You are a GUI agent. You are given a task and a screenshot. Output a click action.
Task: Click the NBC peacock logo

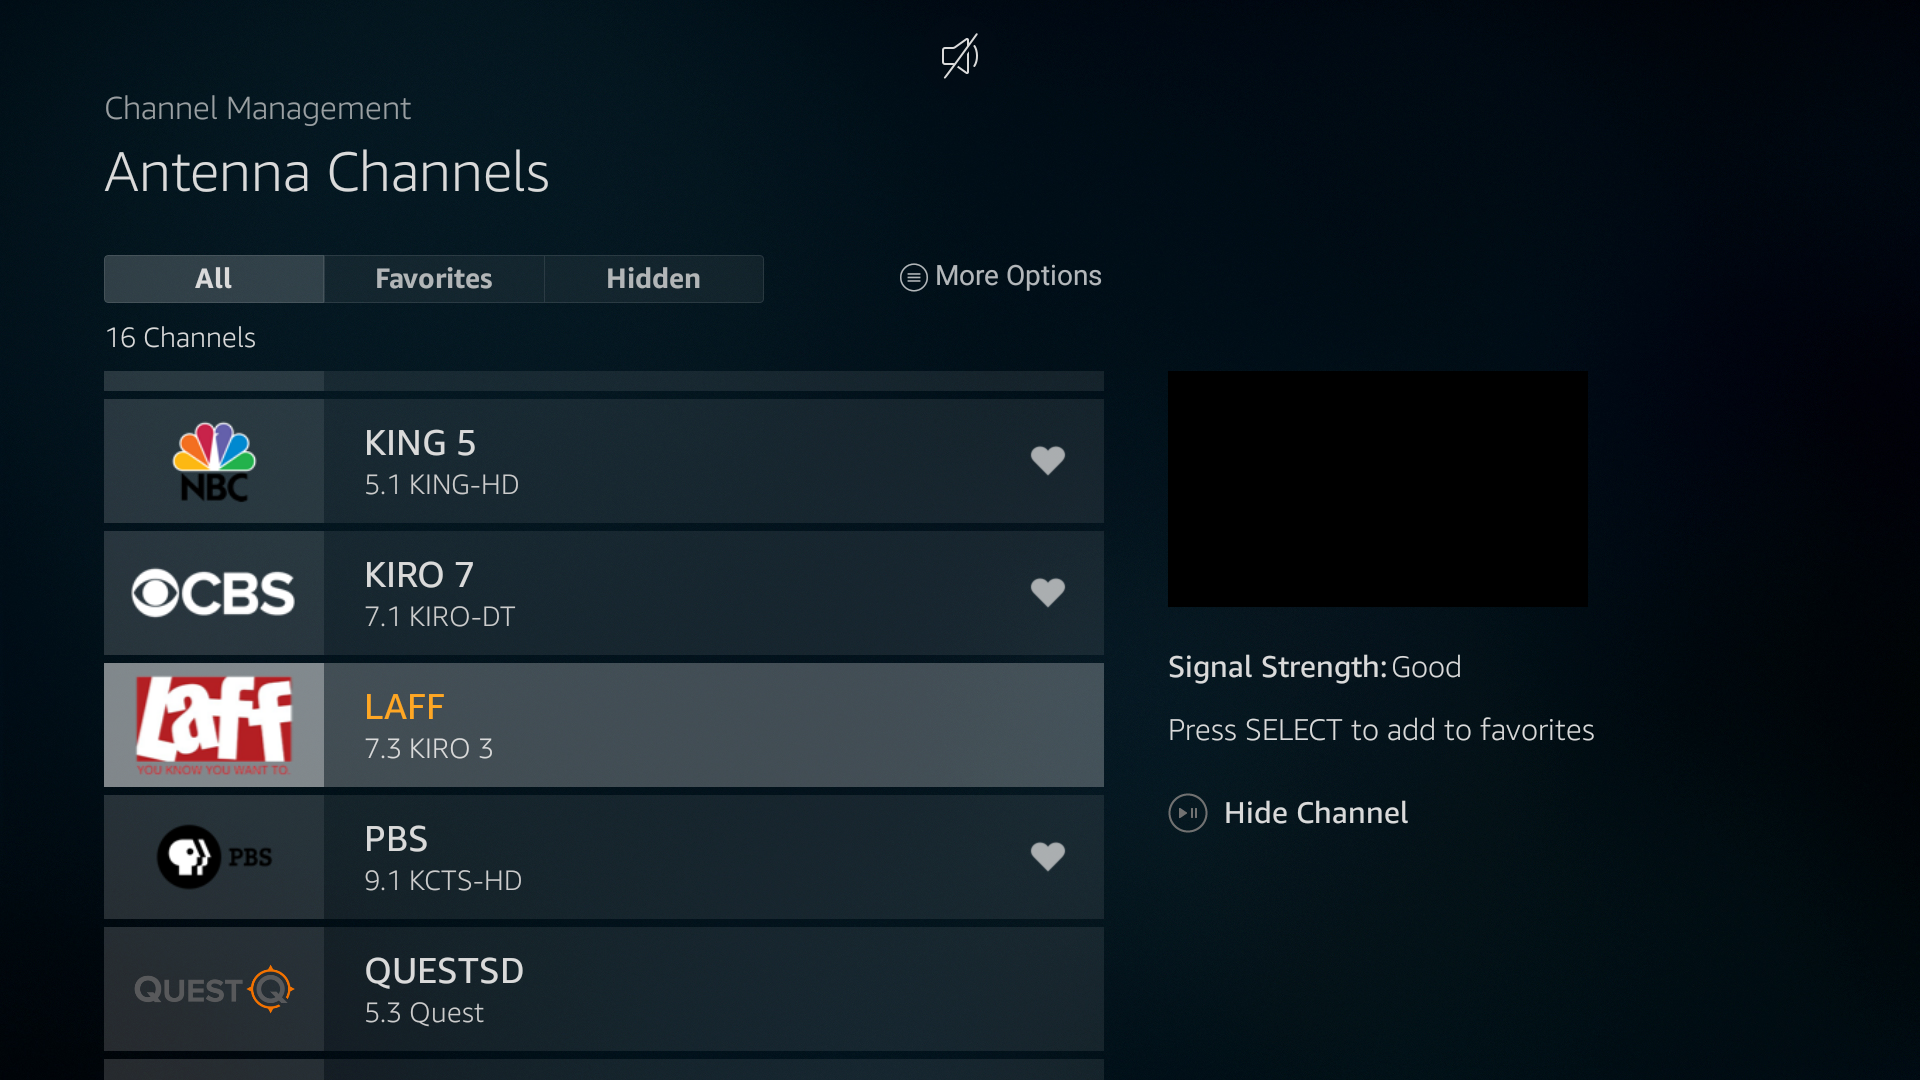(x=214, y=461)
